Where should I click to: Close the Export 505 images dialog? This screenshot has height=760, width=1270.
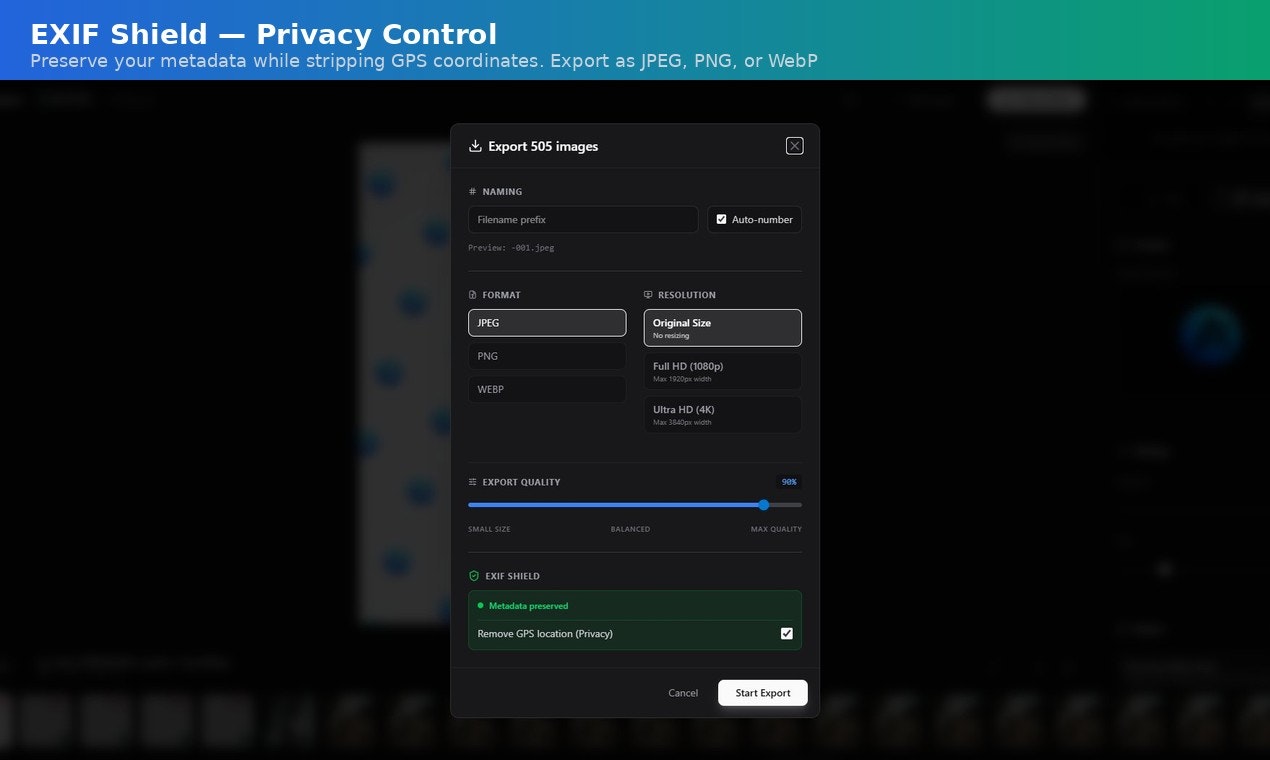click(795, 146)
